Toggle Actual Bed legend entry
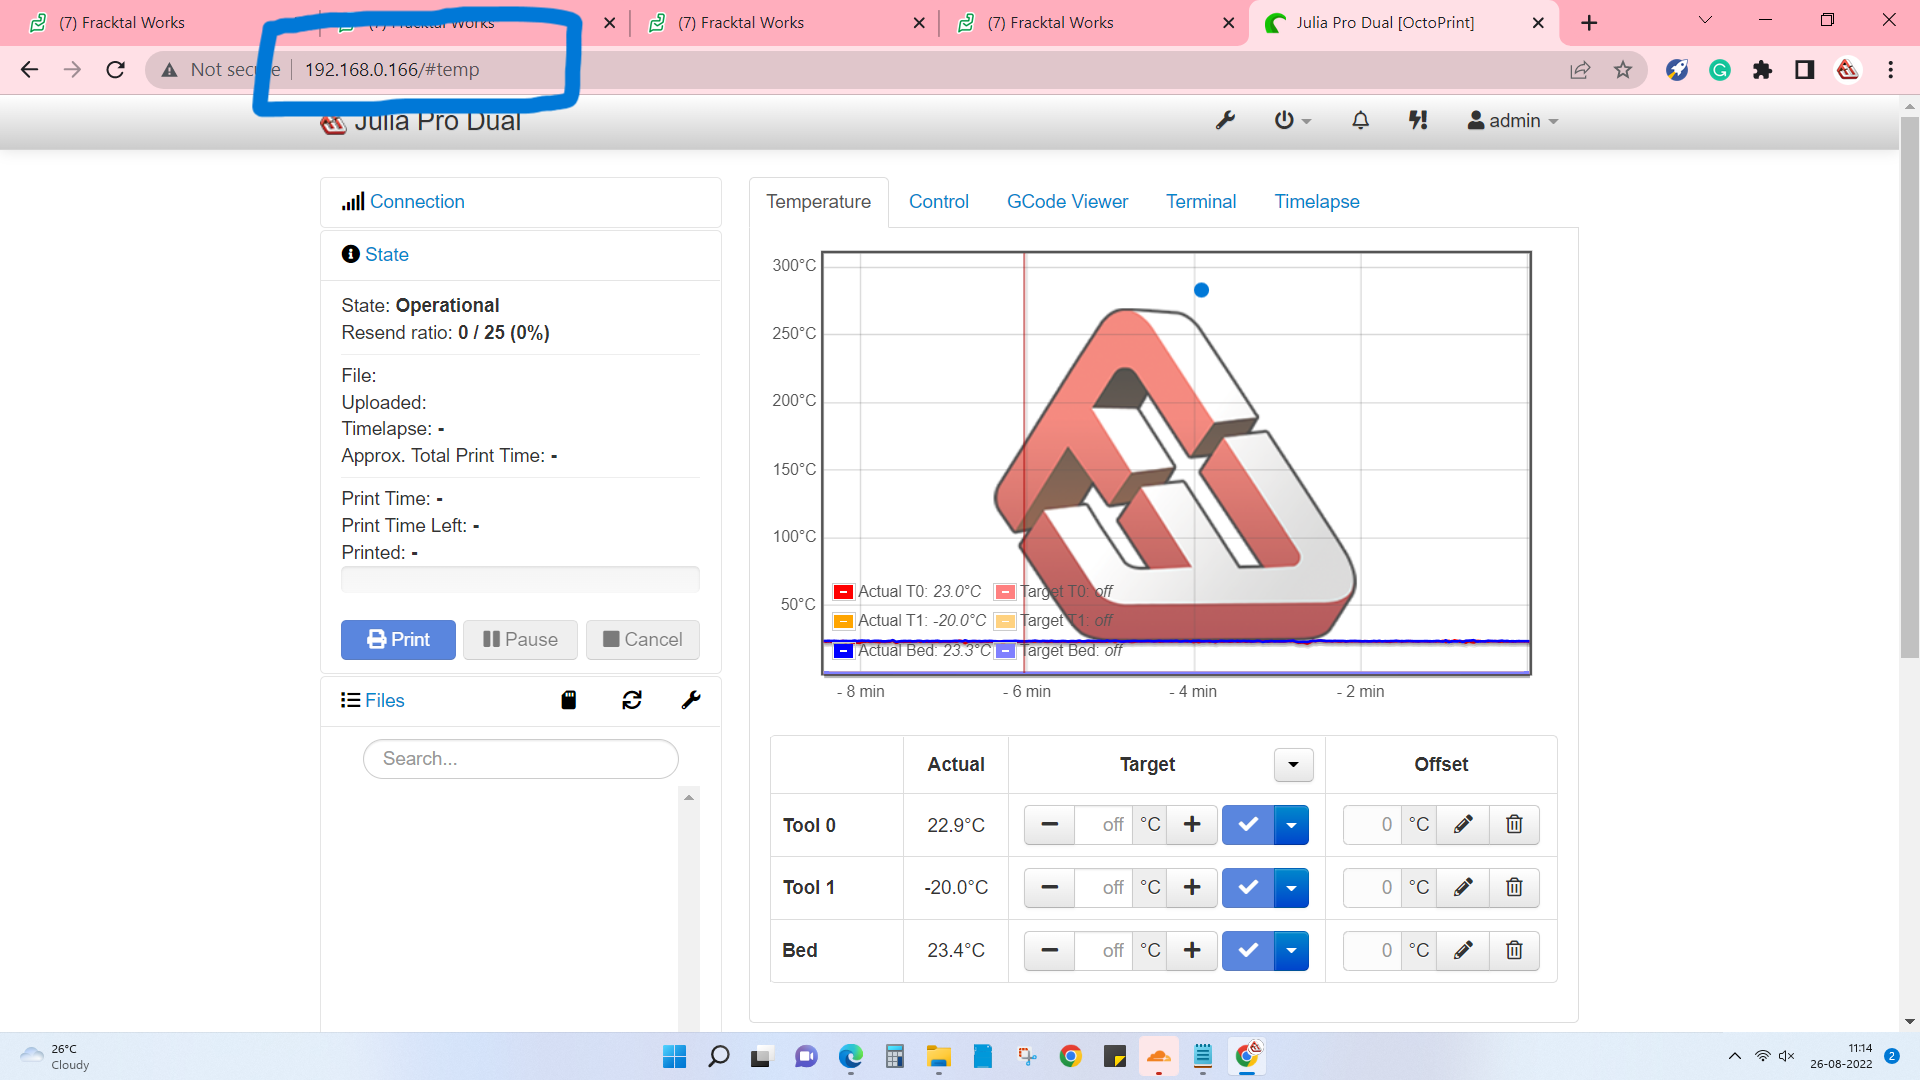Viewport: 1920px width, 1080px height. coord(910,651)
